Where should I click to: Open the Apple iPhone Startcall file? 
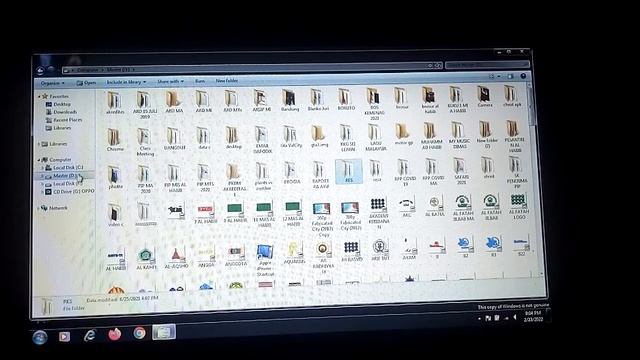(x=264, y=260)
